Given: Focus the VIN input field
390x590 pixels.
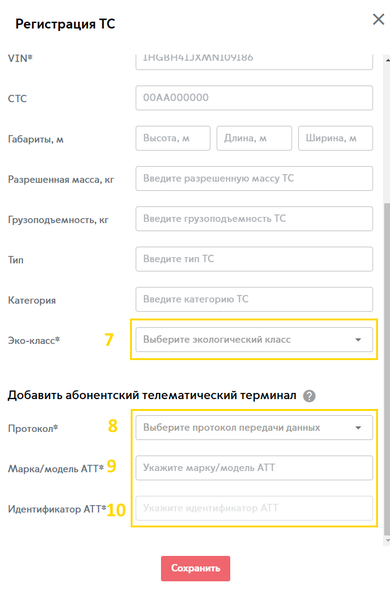Looking at the screenshot, I should (254, 62).
